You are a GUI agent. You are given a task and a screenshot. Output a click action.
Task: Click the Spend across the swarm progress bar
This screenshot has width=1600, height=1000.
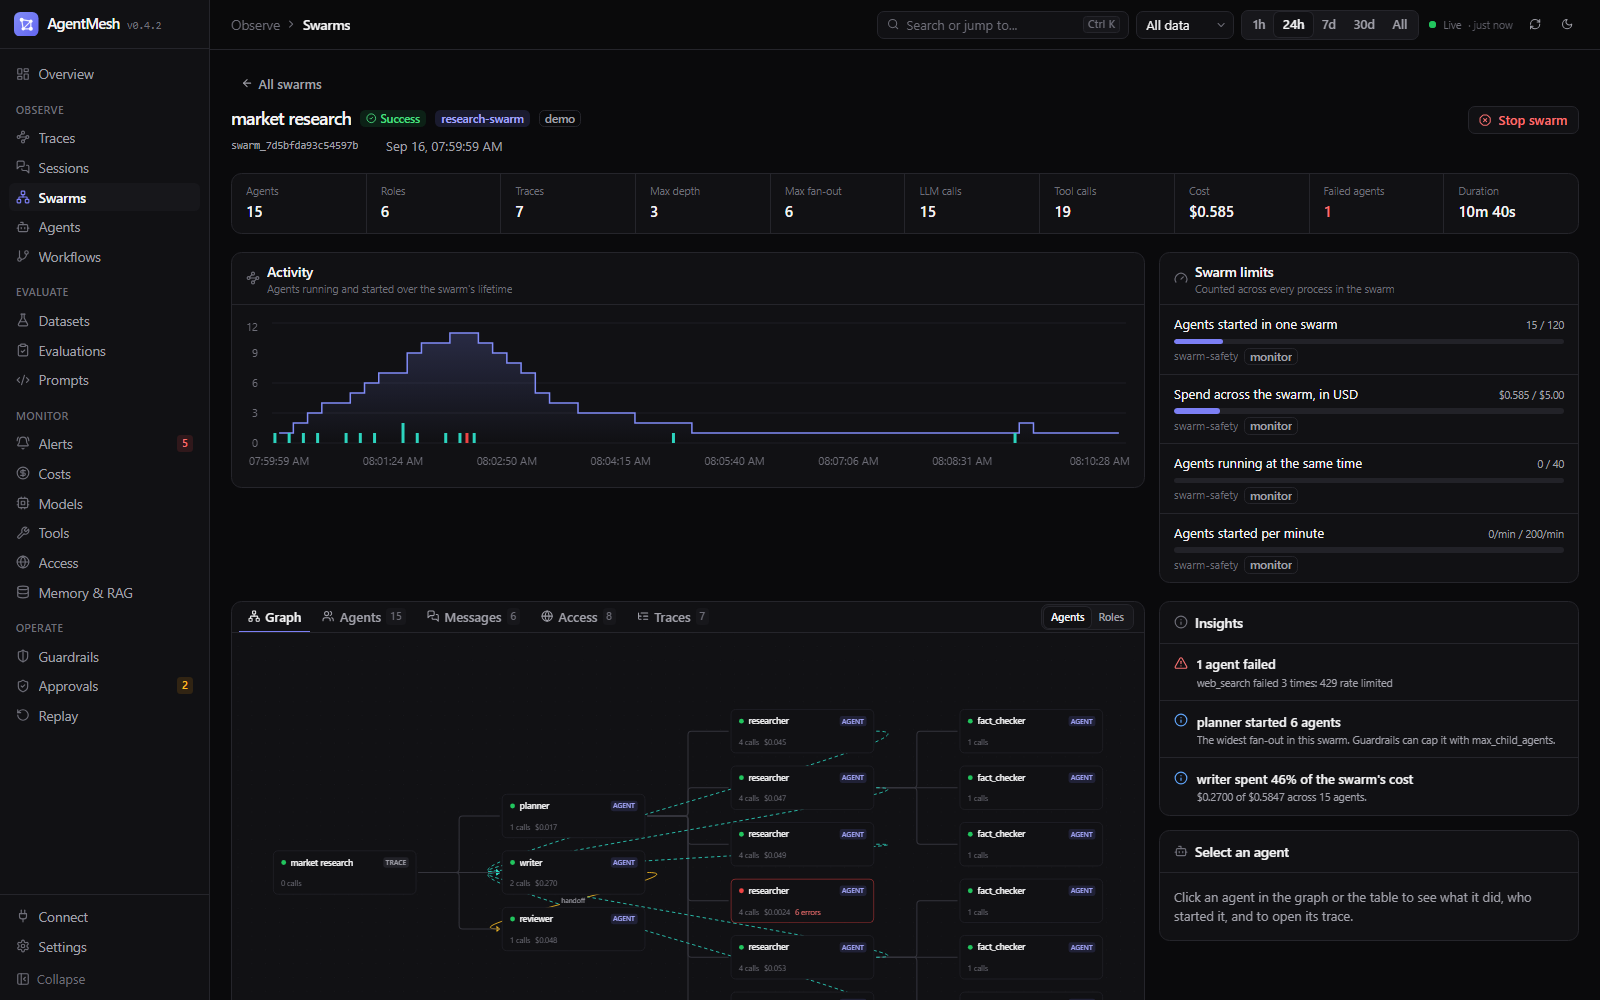(1369, 411)
